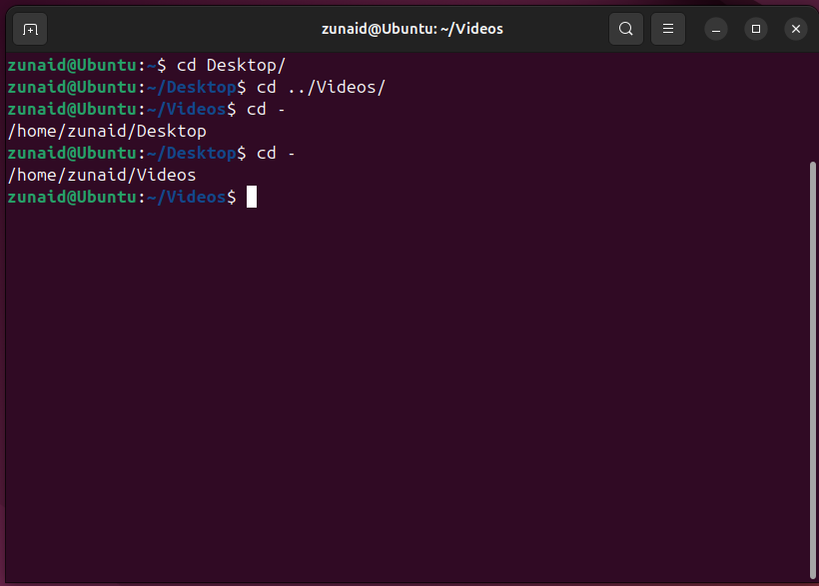Close the terminal window
Viewport: 819px width, 586px height.
[x=796, y=29]
